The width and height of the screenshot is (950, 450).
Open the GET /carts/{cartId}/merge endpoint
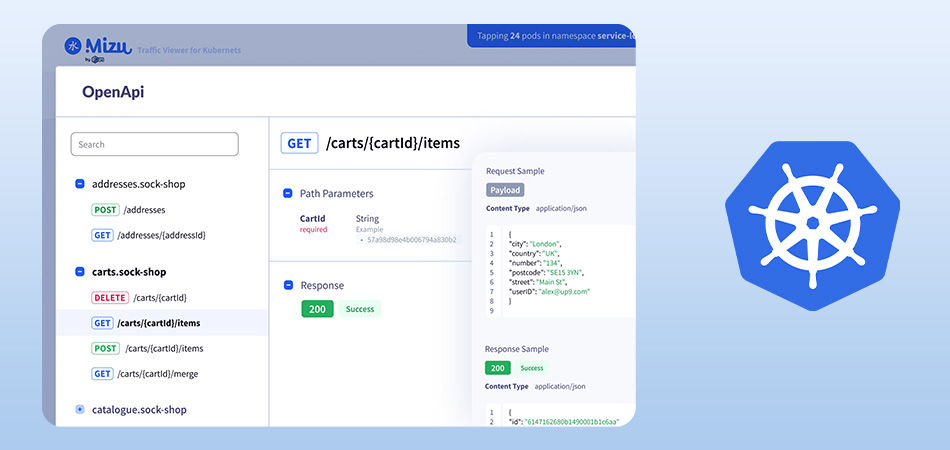pyautogui.click(x=145, y=374)
